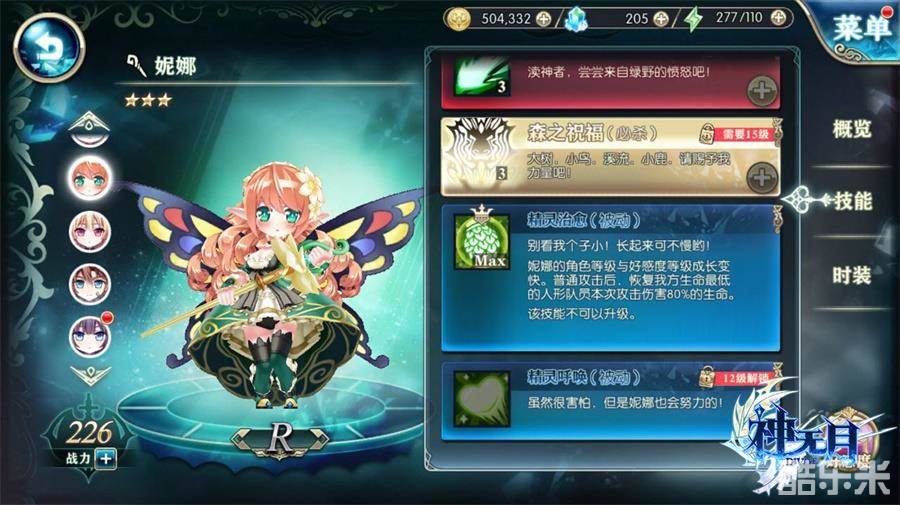Image resolution: width=900 pixels, height=505 pixels.
Task: Tap the R rarity badge
Action: click(280, 438)
